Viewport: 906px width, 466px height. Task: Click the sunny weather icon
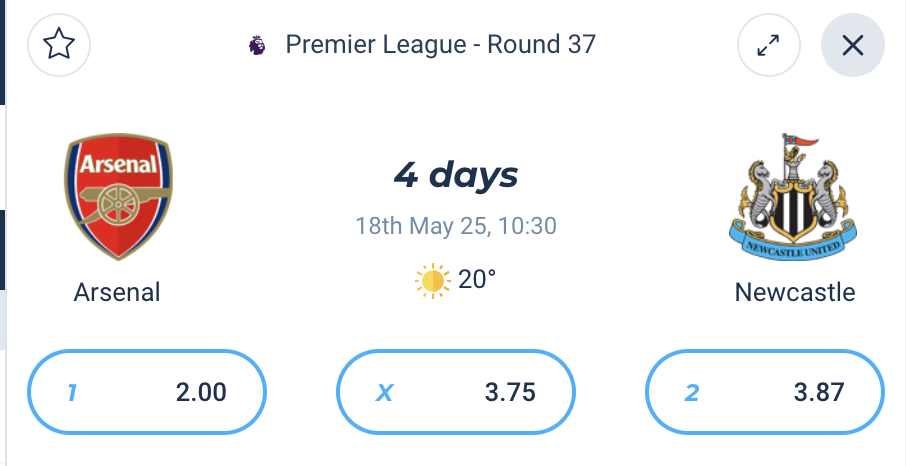tap(433, 281)
